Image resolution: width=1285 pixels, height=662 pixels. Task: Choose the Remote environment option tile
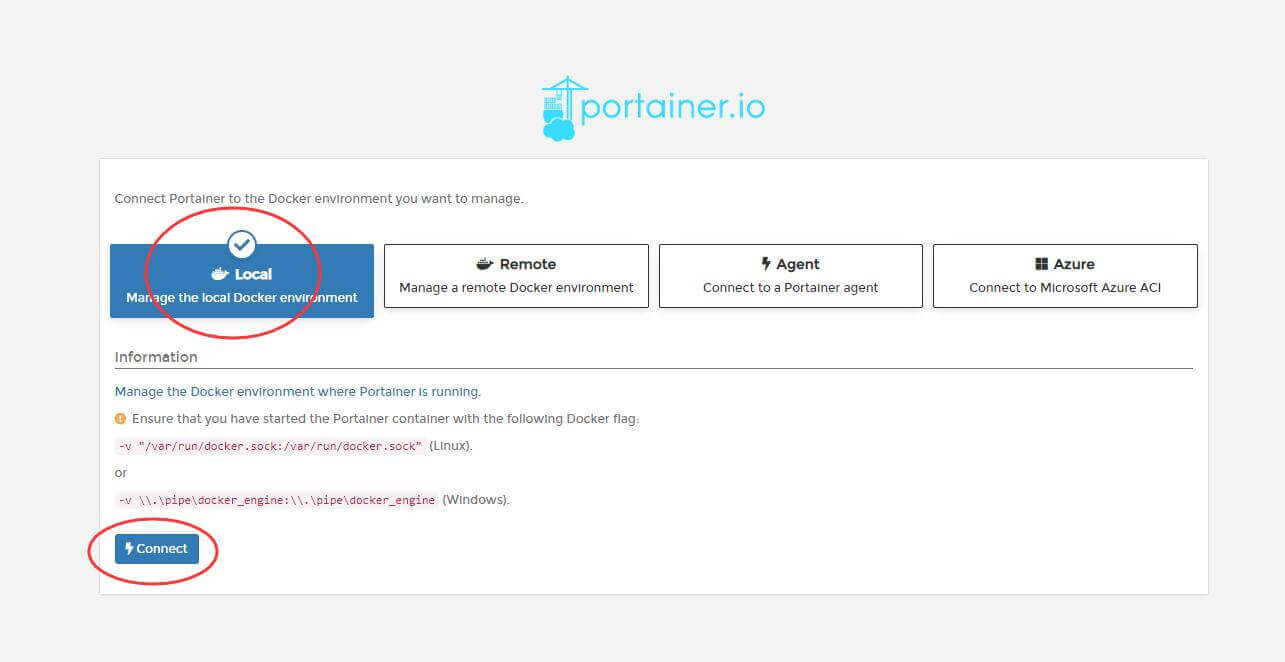(x=516, y=276)
